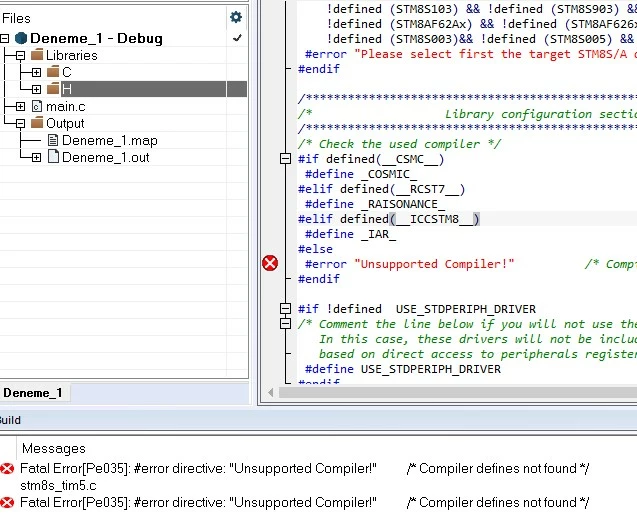Image resolution: width=637 pixels, height=531 pixels.
Task: Click the Messages column header
Action: click(x=54, y=448)
